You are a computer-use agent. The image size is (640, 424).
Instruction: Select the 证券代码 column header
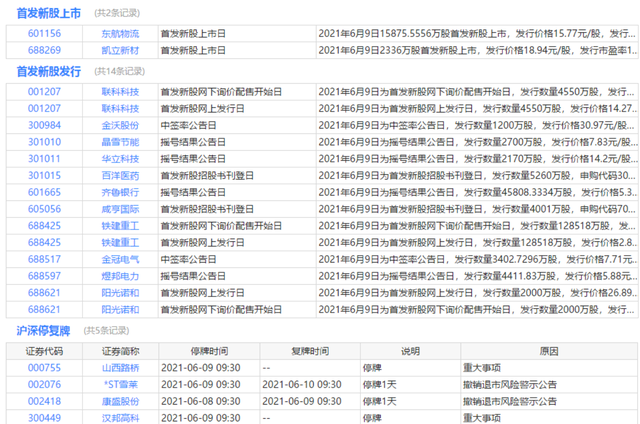pos(44,351)
